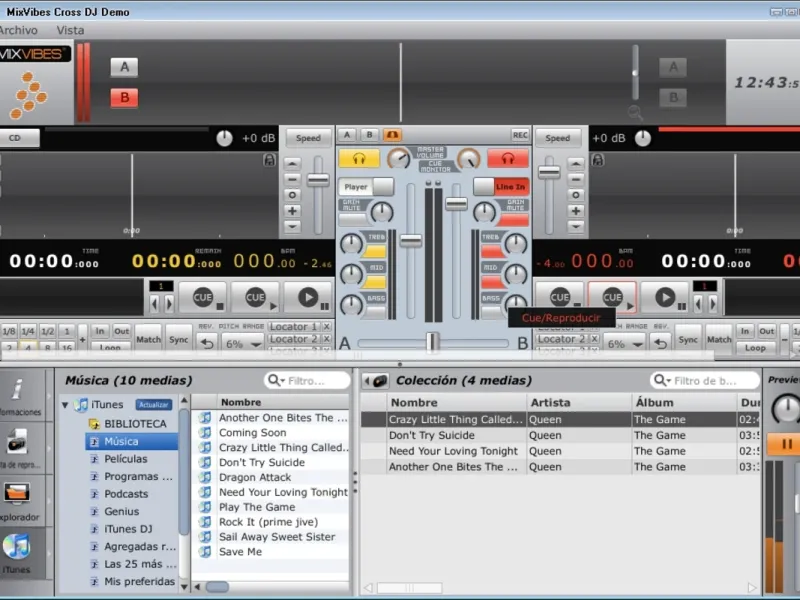This screenshot has height=600, width=800.
Task: Click the channel A volume fader handle
Action: click(x=411, y=241)
